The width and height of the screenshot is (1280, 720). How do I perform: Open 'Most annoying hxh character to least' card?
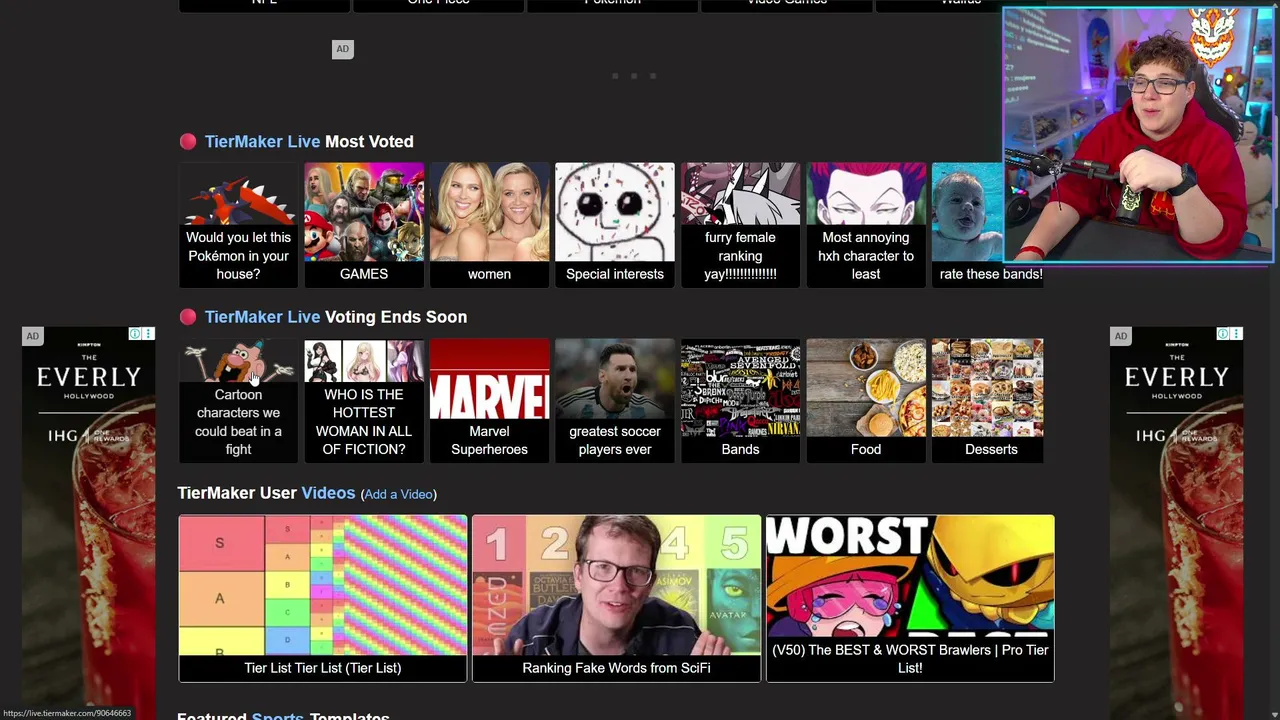click(x=866, y=225)
